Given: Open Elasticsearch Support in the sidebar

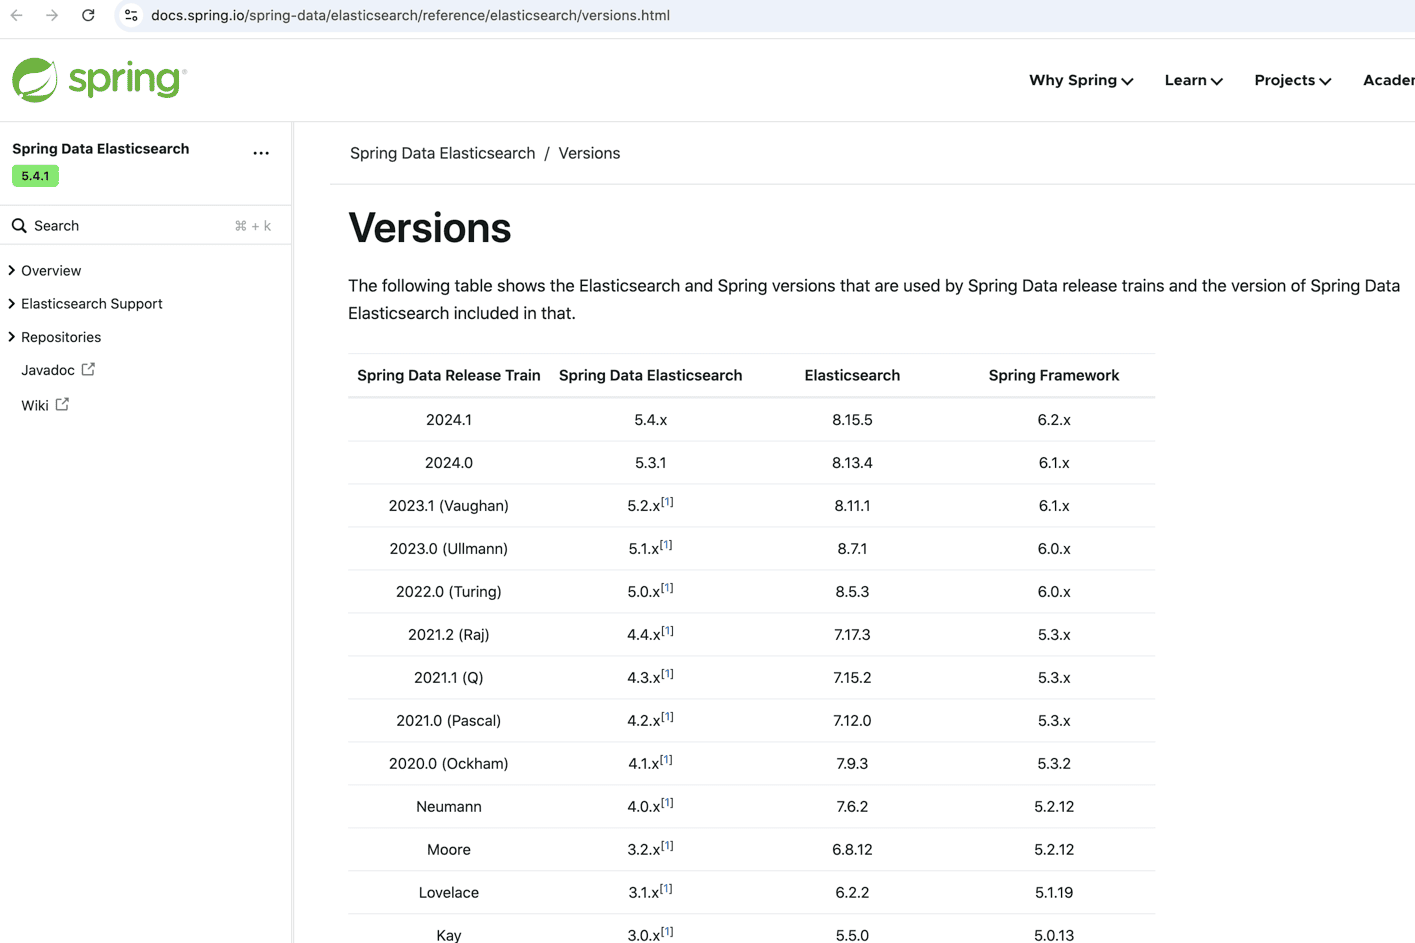Looking at the screenshot, I should [92, 303].
